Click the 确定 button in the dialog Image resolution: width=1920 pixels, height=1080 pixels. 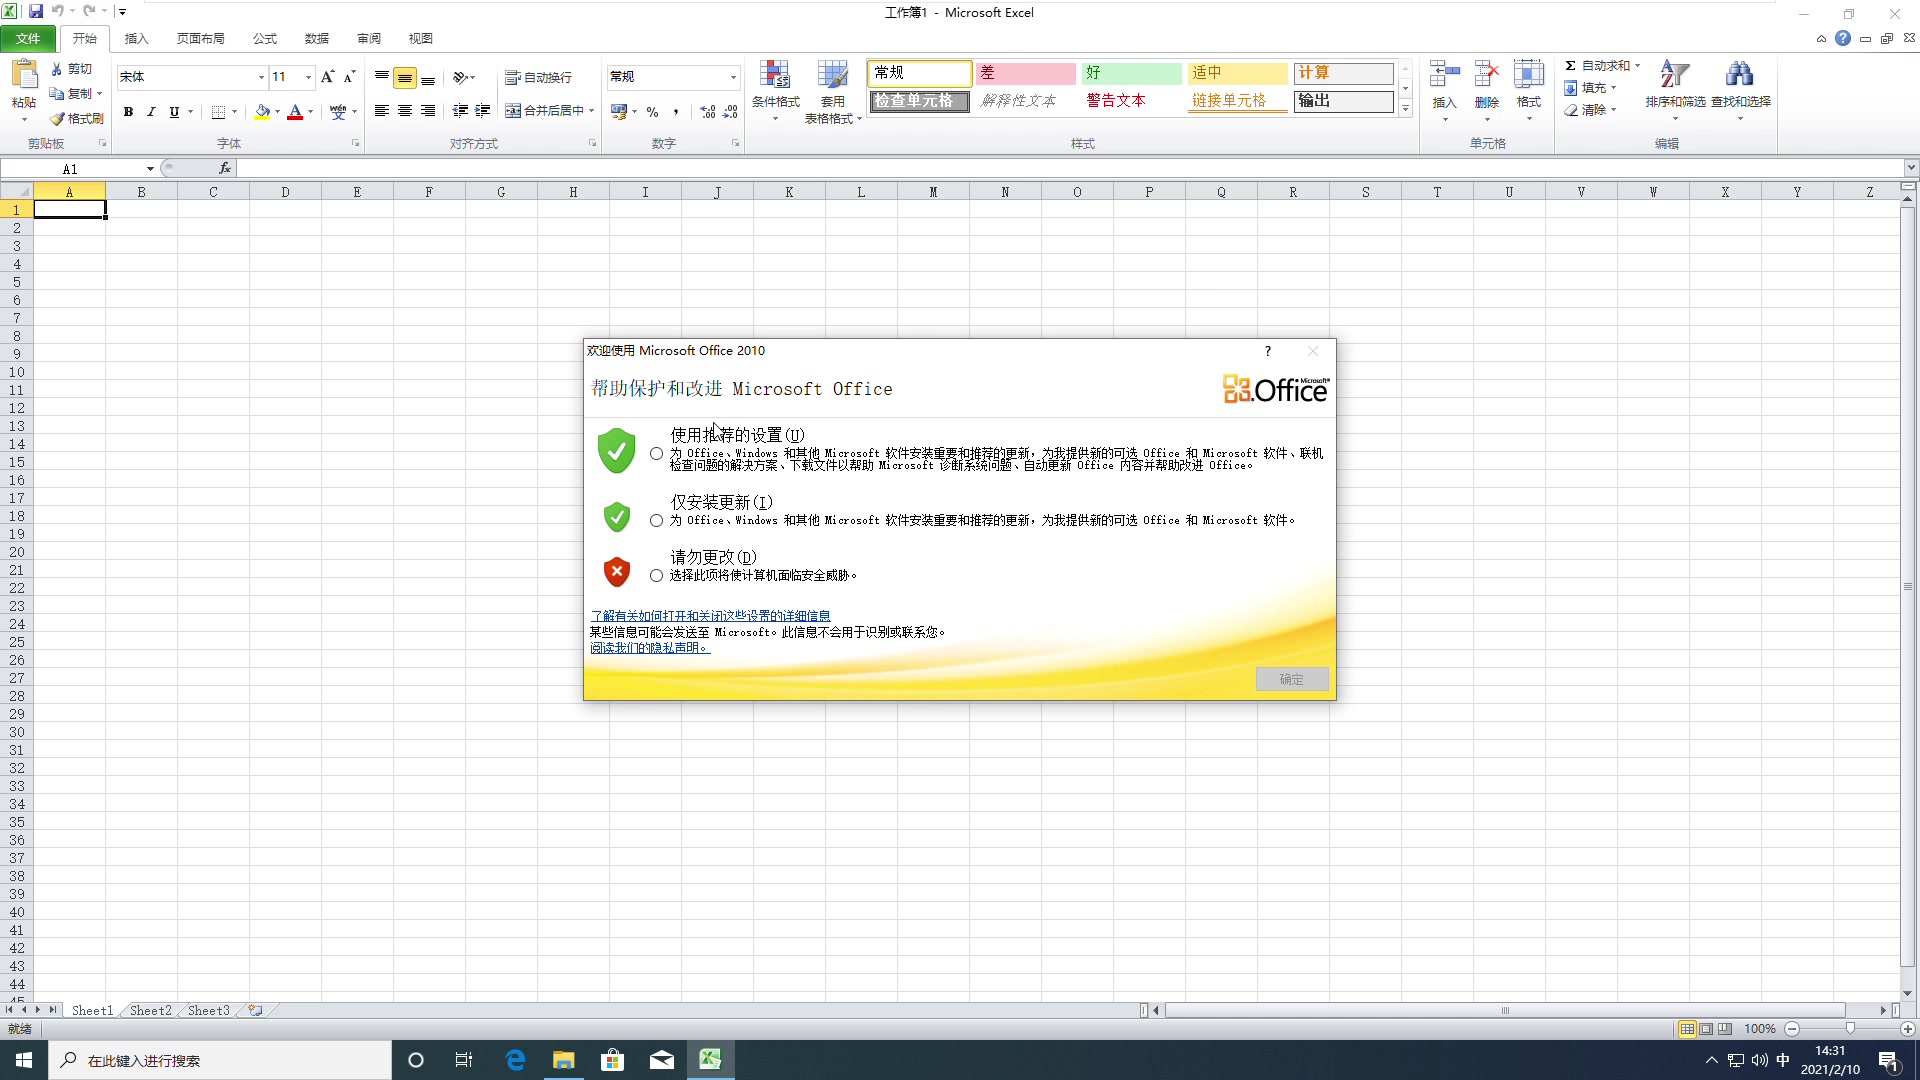point(1291,679)
